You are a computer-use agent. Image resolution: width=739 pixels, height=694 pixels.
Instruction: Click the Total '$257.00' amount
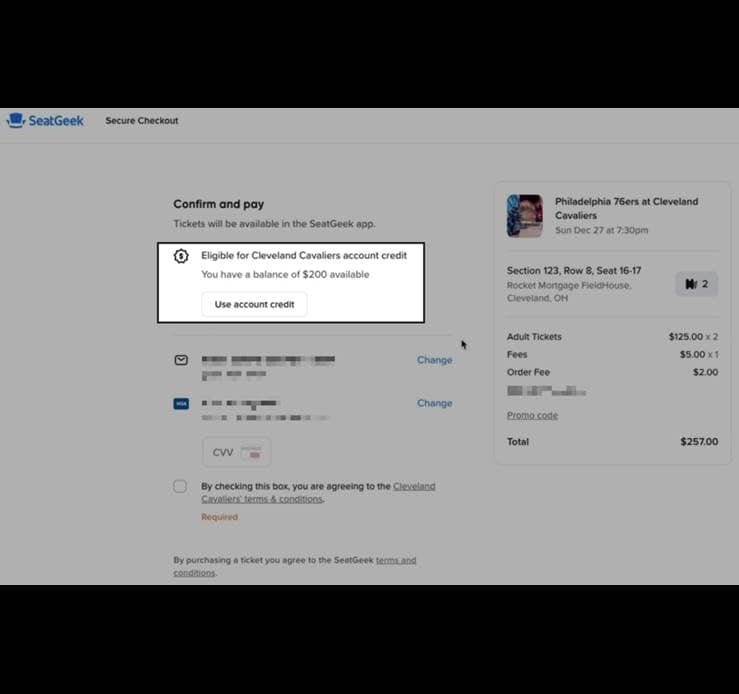pos(699,442)
